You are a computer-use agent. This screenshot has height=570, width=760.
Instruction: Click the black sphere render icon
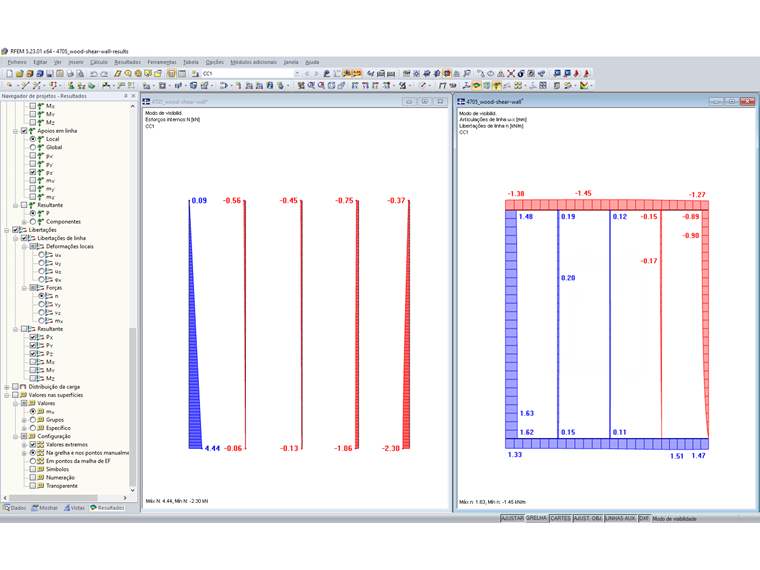[x=521, y=73]
